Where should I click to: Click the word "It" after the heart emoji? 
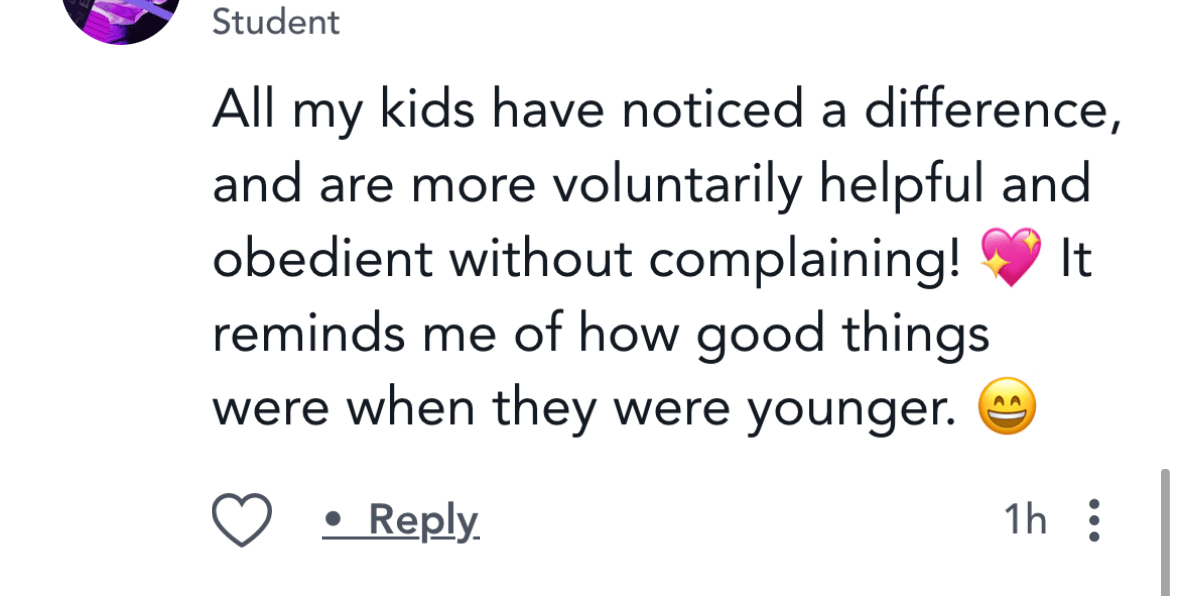(1076, 260)
